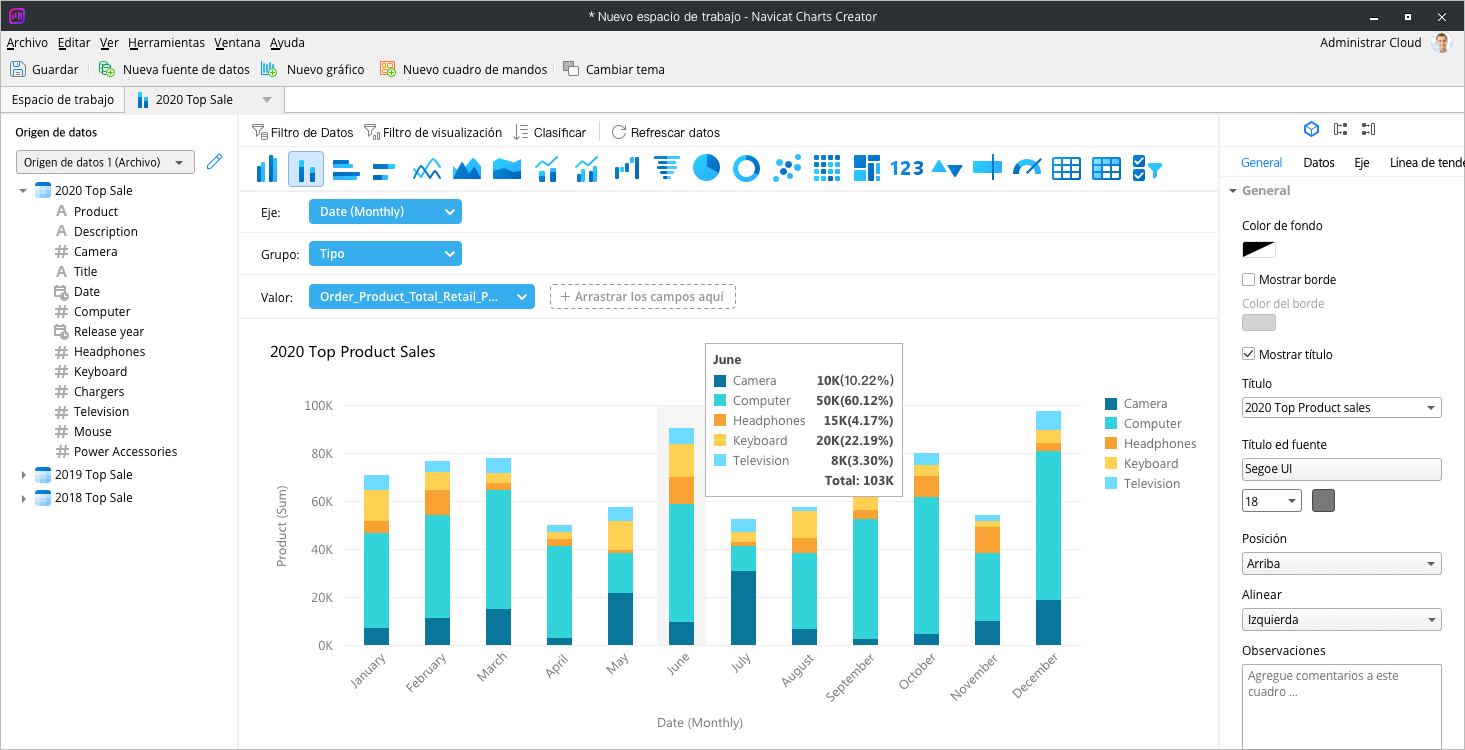
Task: Open the Herramientas menu
Action: [x=166, y=42]
